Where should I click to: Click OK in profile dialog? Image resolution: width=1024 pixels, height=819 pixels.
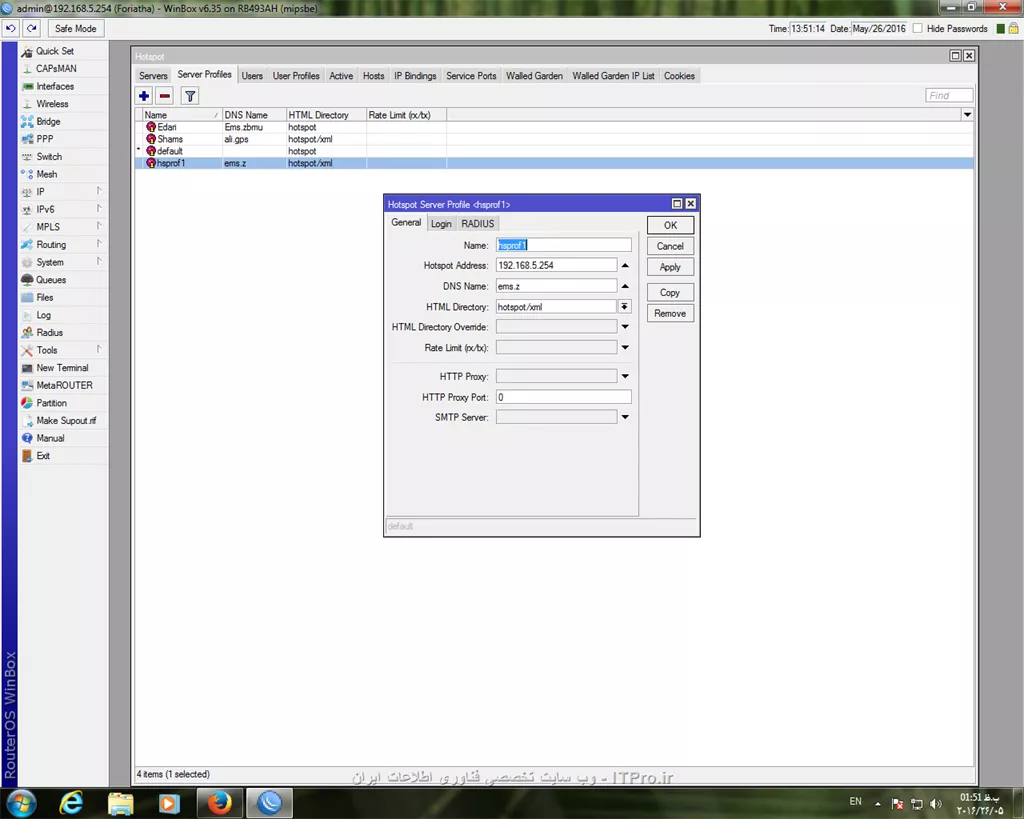(670, 225)
